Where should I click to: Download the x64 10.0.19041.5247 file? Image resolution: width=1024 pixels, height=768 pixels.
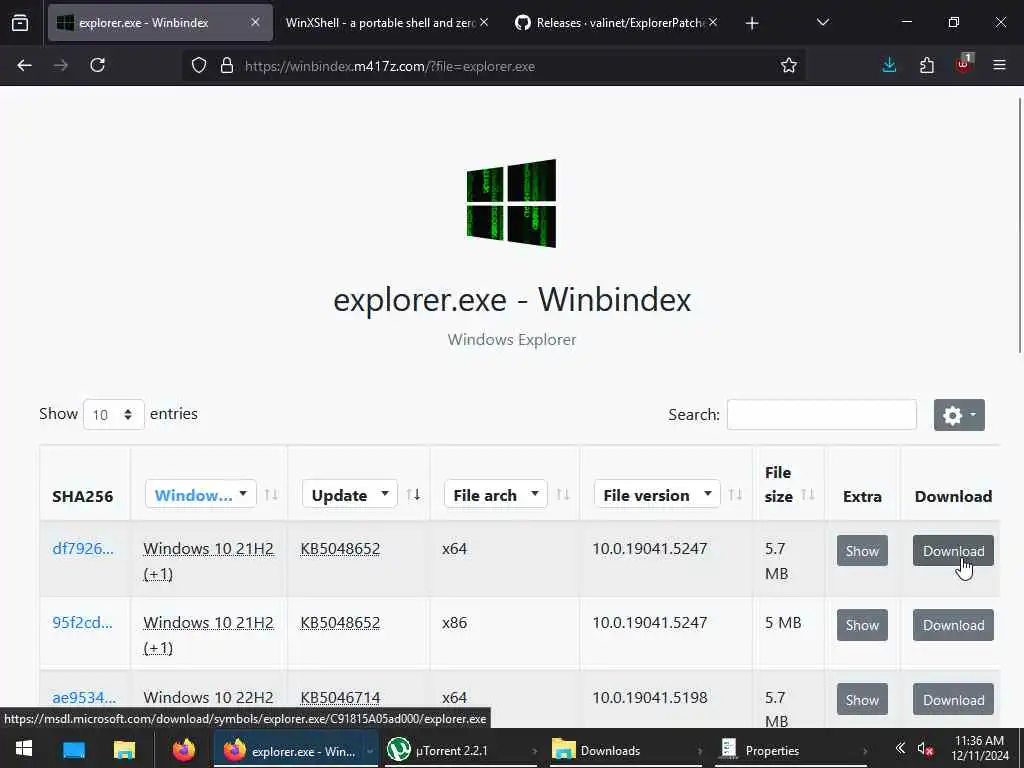(x=953, y=551)
